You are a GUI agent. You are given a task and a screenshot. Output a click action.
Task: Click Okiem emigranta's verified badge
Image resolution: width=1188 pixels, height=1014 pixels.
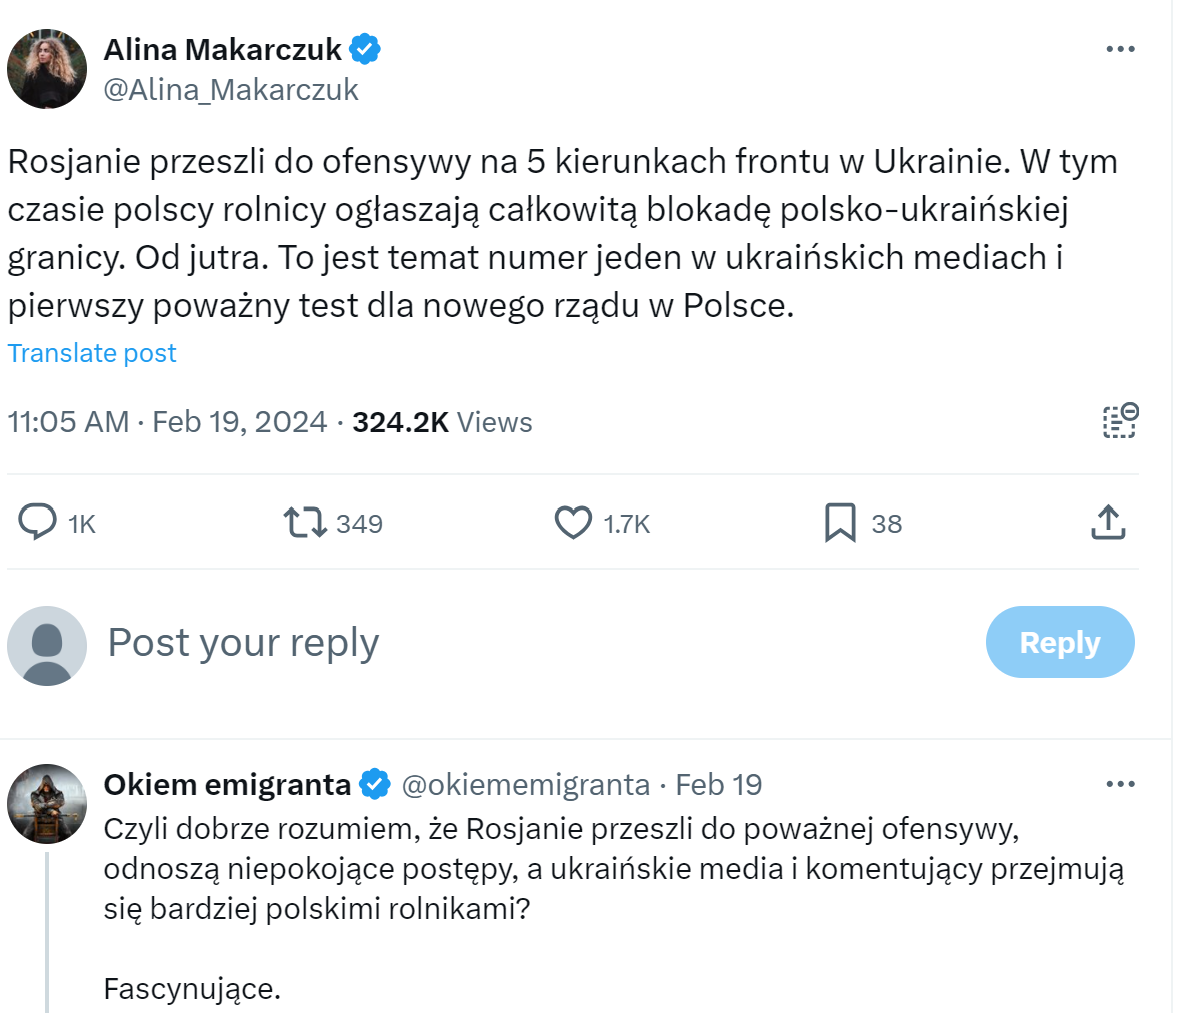click(x=375, y=785)
